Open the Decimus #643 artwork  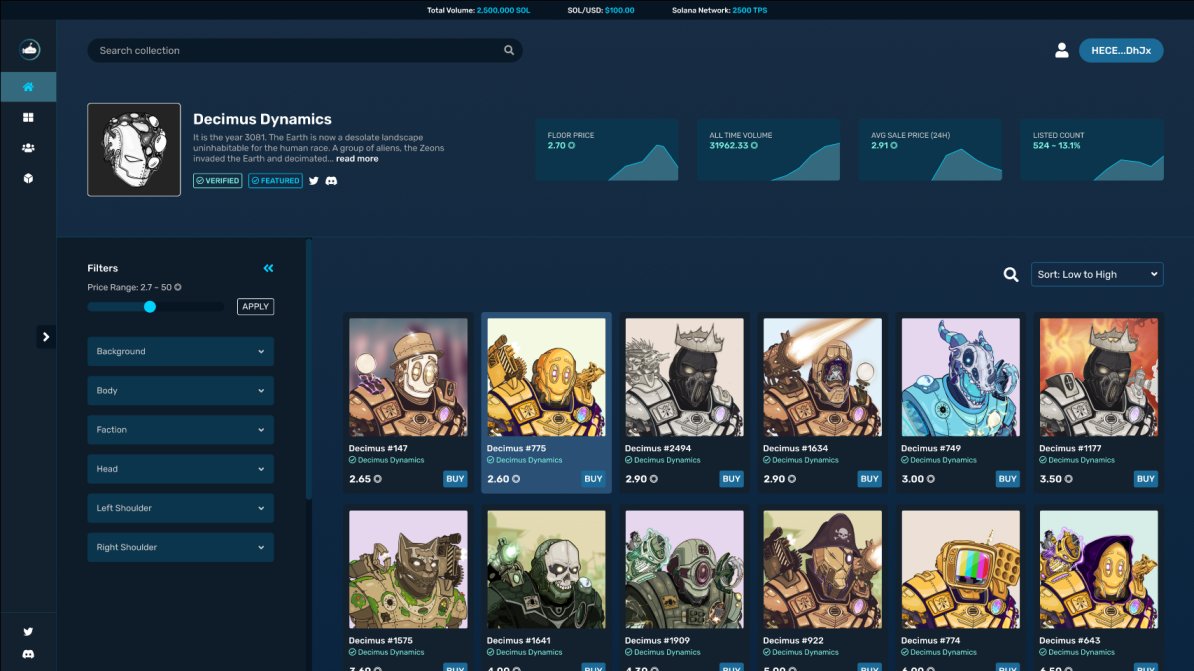tap(1099, 570)
